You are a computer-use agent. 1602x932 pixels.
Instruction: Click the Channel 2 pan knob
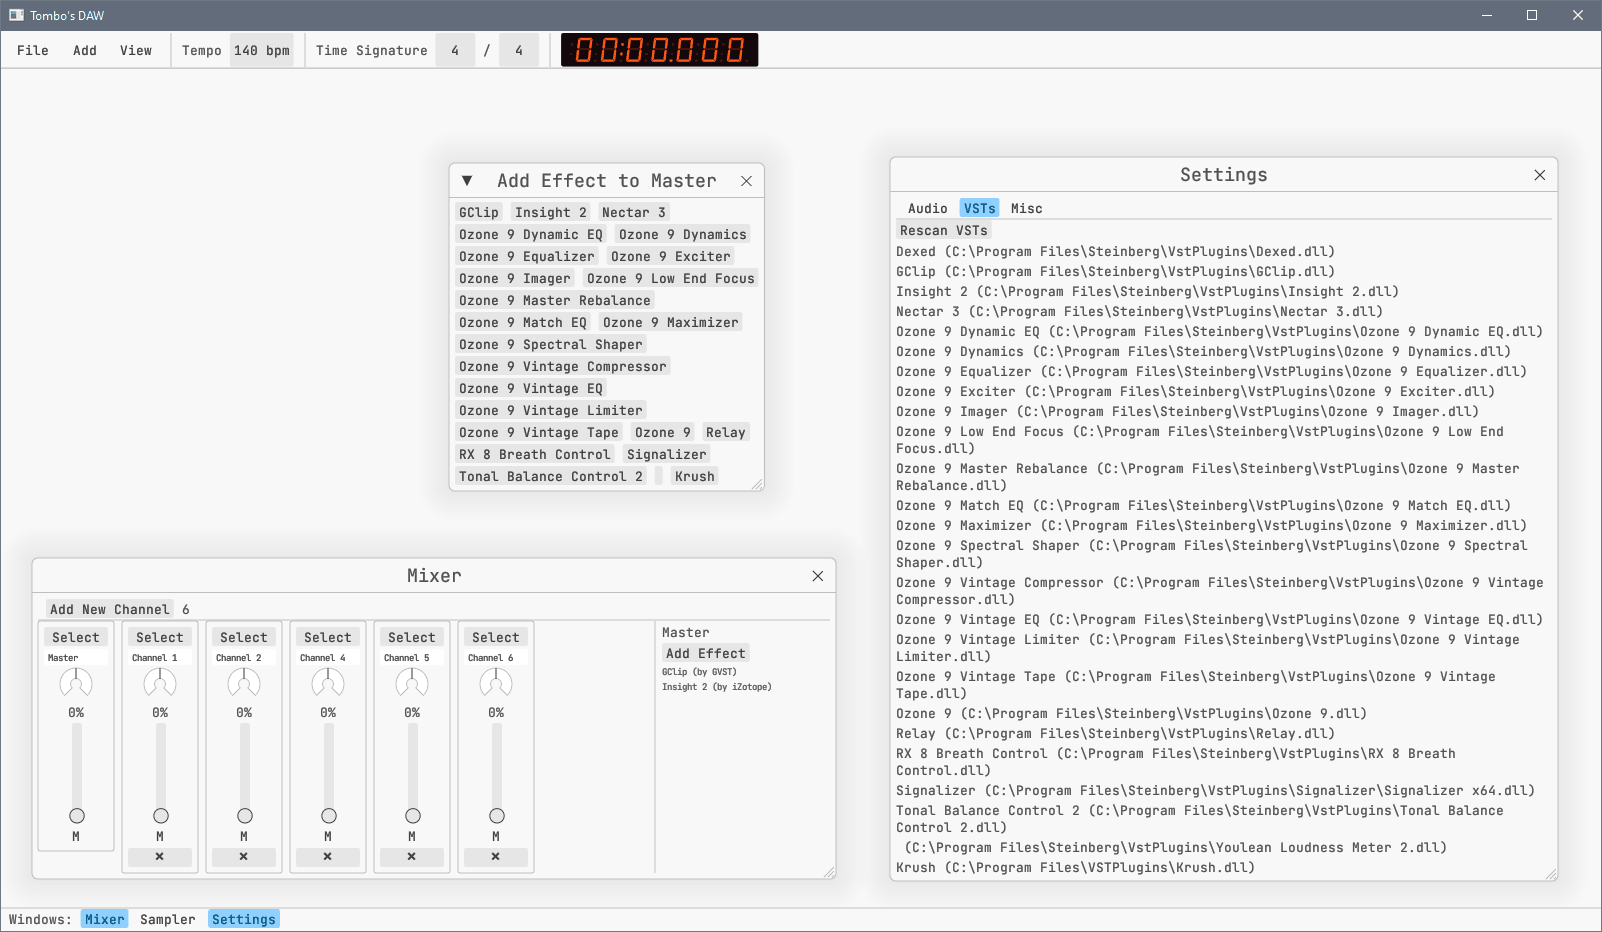tap(244, 683)
